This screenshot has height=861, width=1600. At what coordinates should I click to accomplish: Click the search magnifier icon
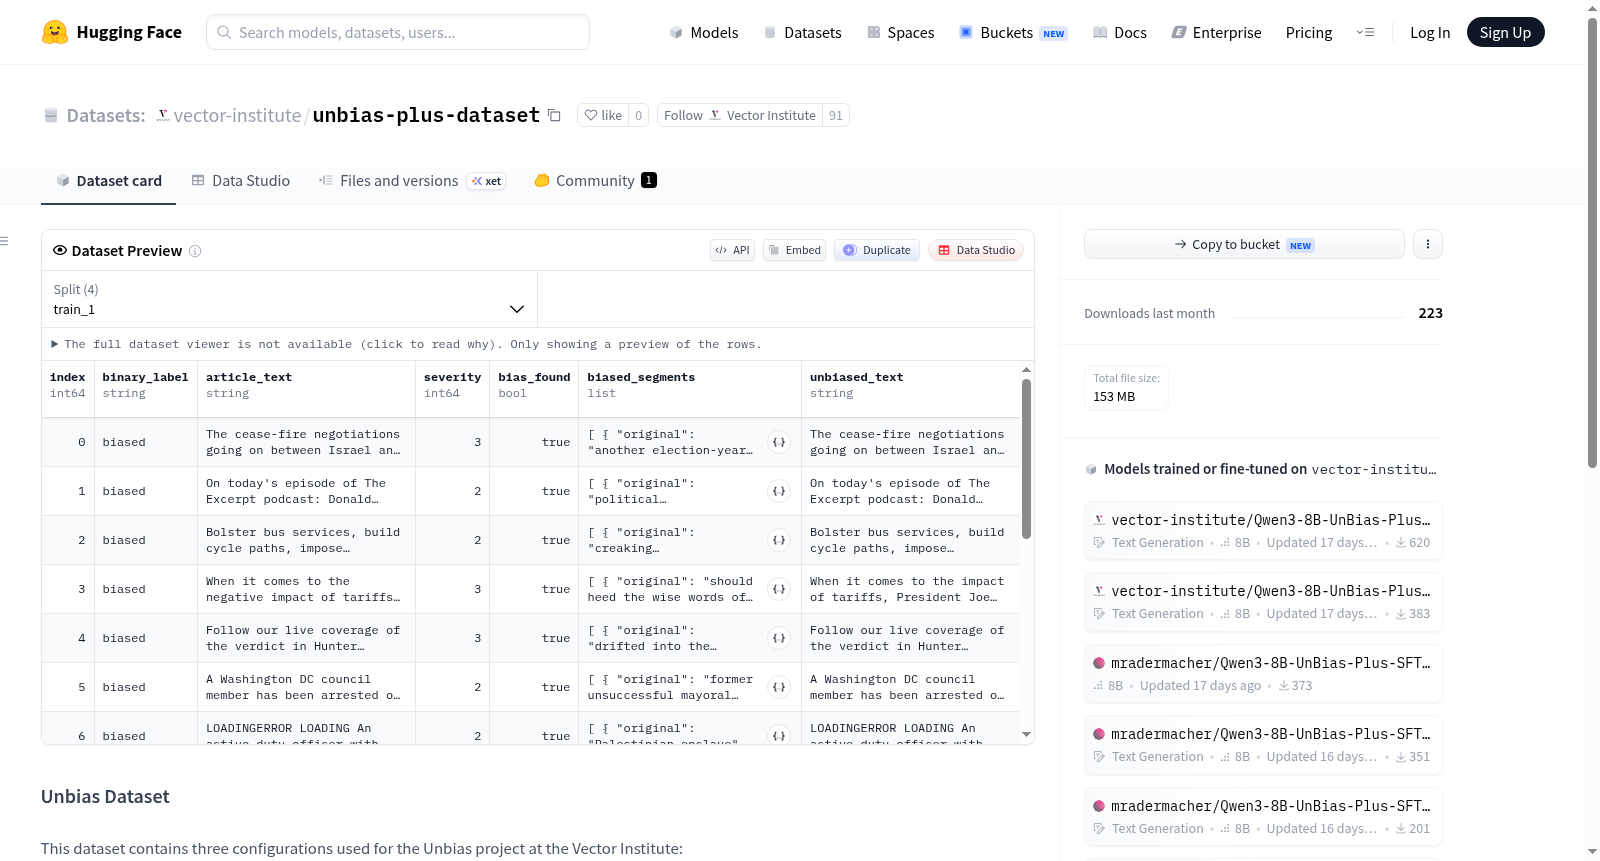(x=224, y=32)
